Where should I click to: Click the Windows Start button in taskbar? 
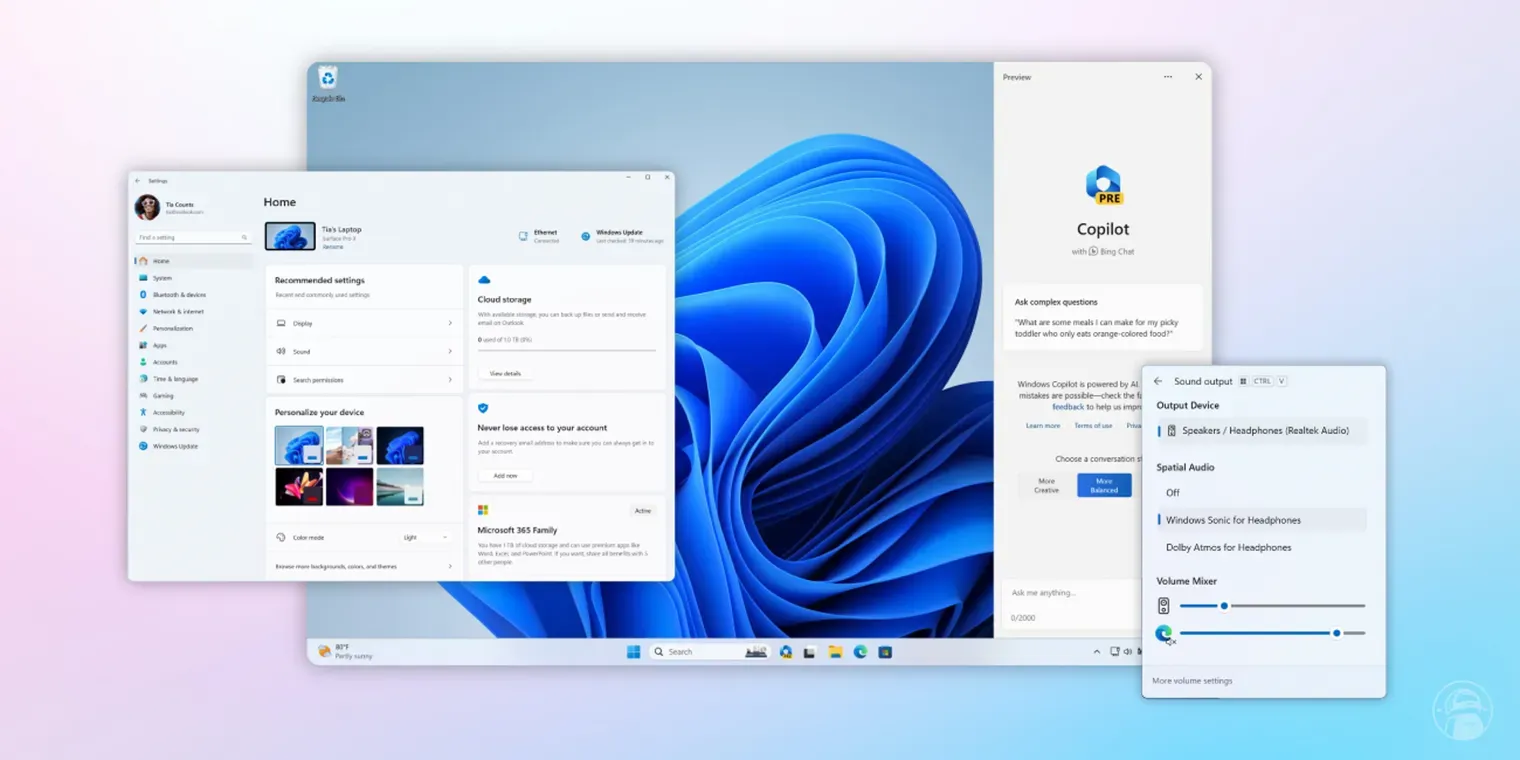pyautogui.click(x=633, y=652)
